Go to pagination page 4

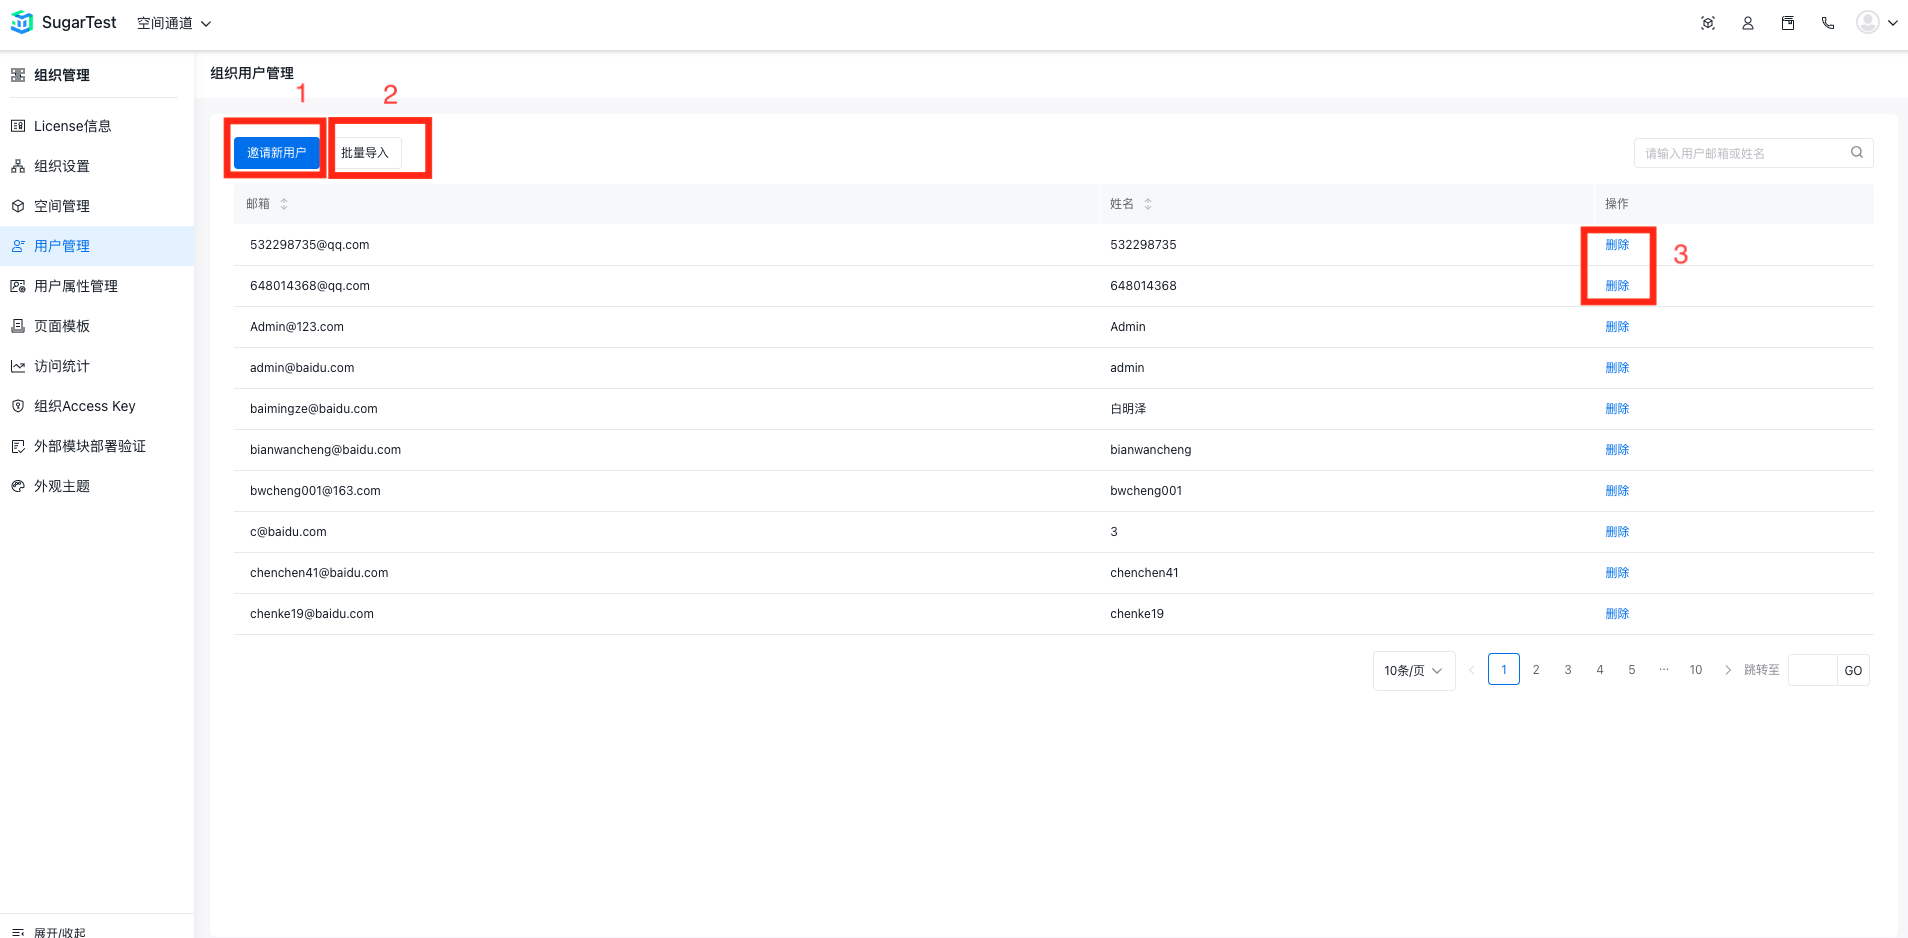pos(1600,669)
